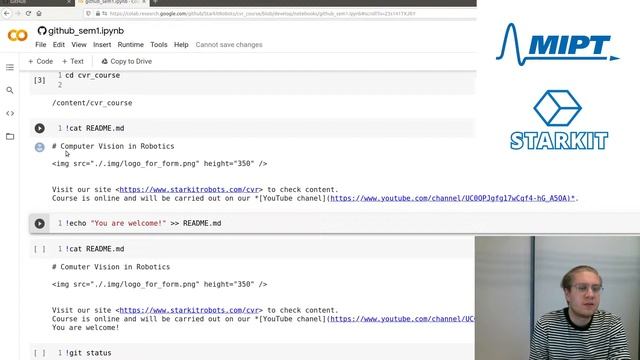Click the output collapse icon under first cat cell

click(40, 147)
